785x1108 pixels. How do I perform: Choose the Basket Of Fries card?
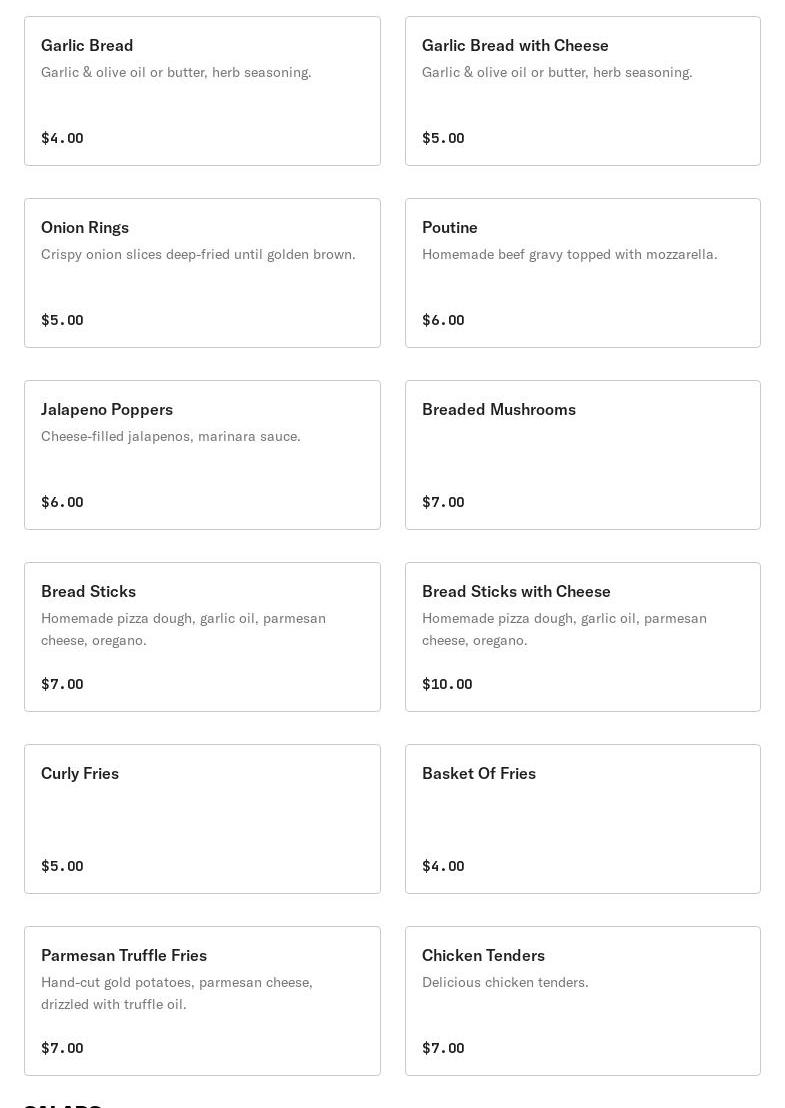[583, 819]
